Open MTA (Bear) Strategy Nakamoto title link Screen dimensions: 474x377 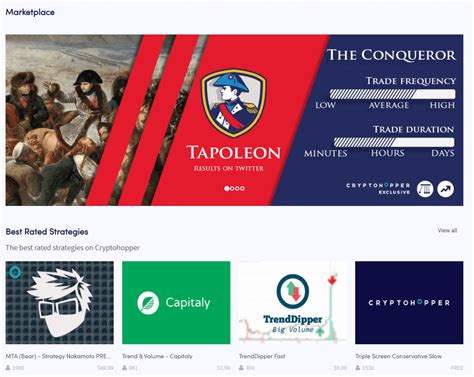click(59, 356)
